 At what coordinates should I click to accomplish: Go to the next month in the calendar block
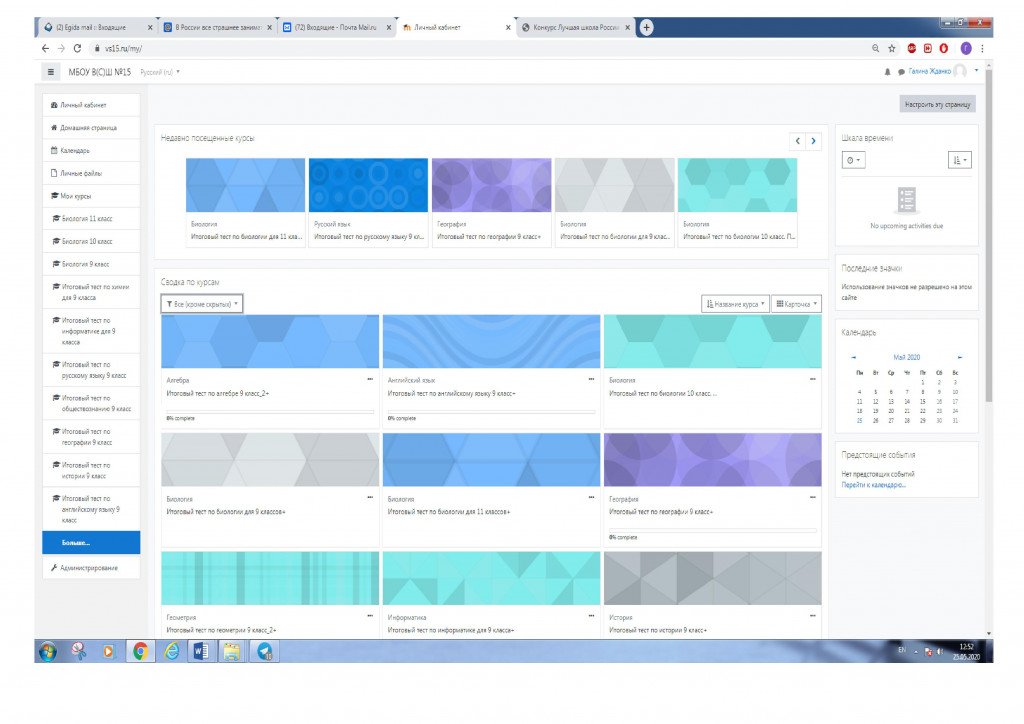959,357
